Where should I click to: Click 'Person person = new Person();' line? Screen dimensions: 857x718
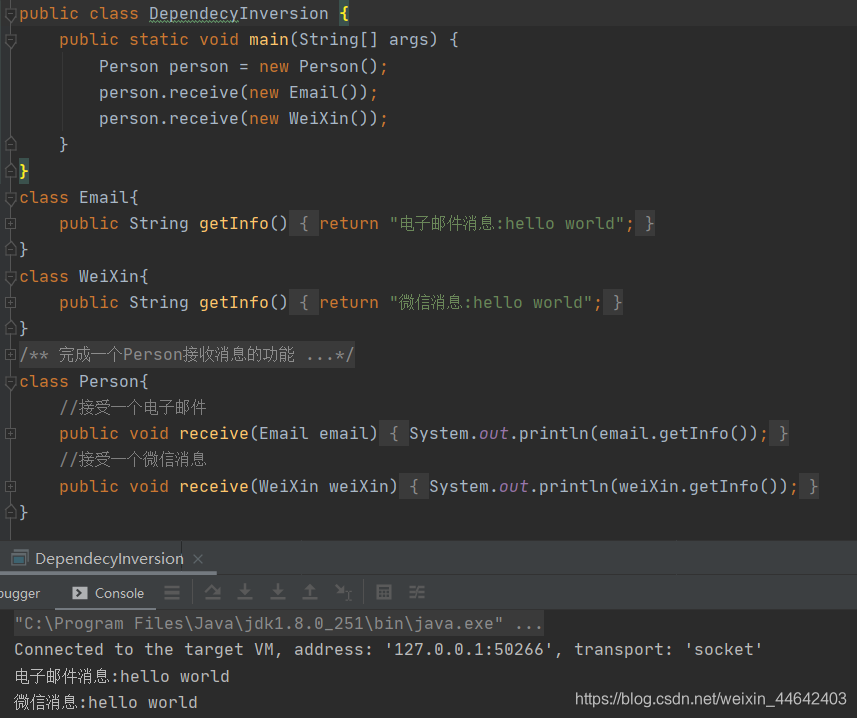pyautogui.click(x=243, y=66)
